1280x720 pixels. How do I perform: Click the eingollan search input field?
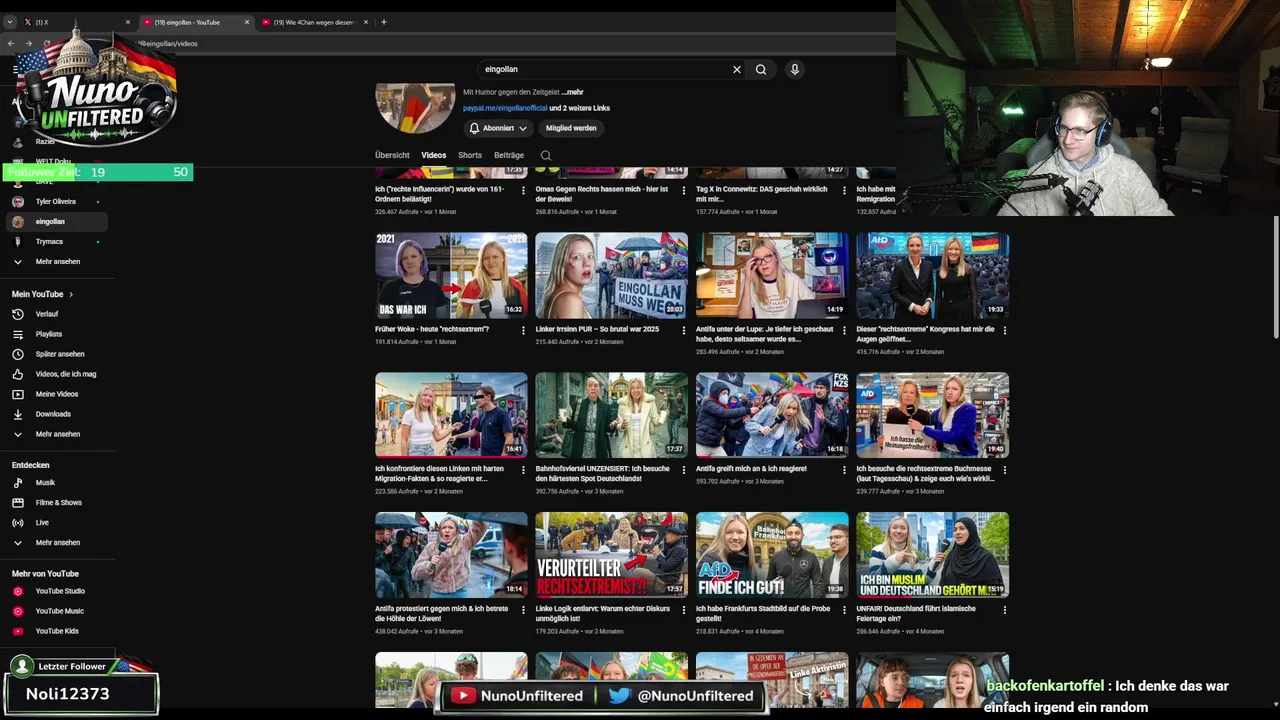tap(605, 69)
